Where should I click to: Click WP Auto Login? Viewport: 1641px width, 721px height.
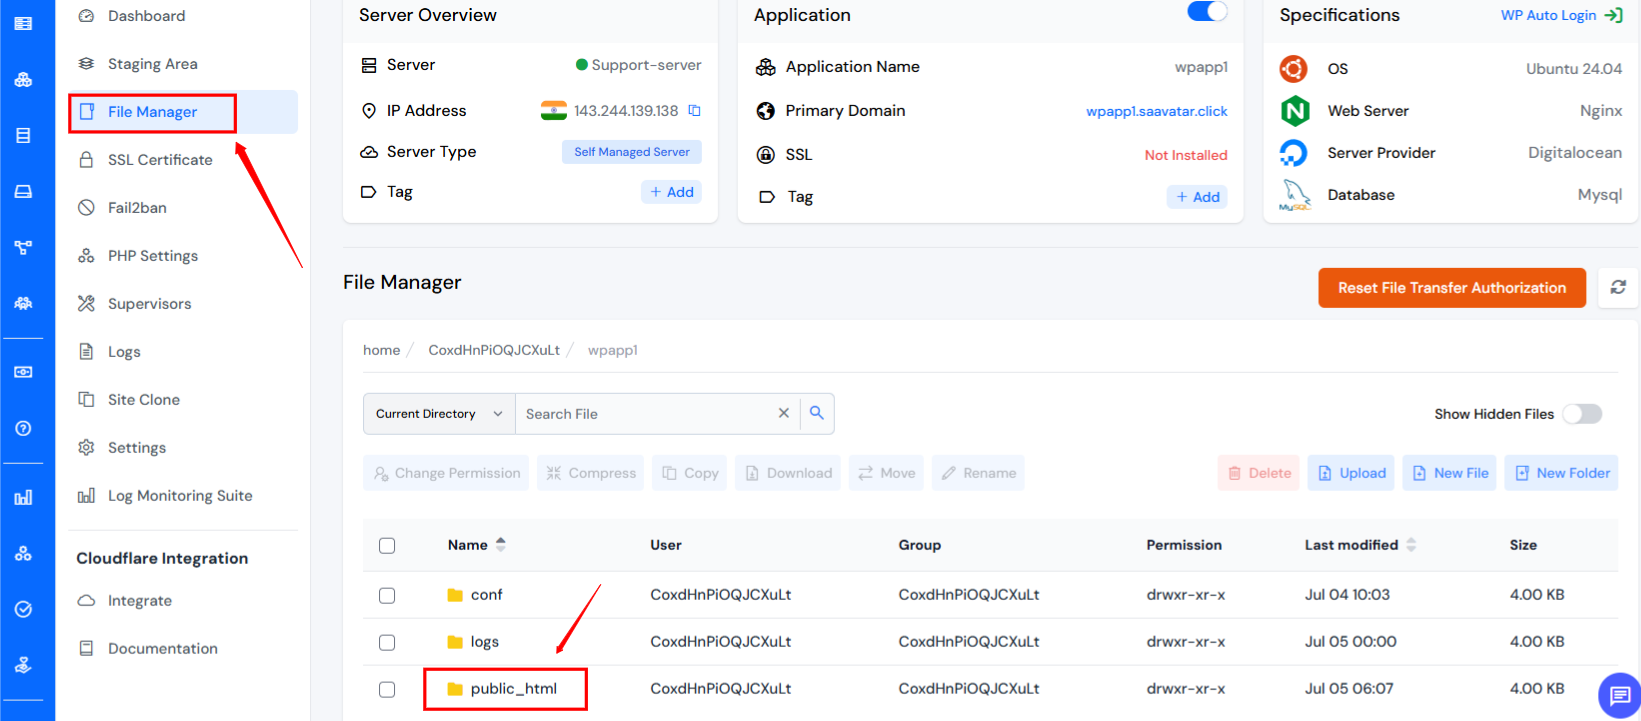tap(1561, 15)
